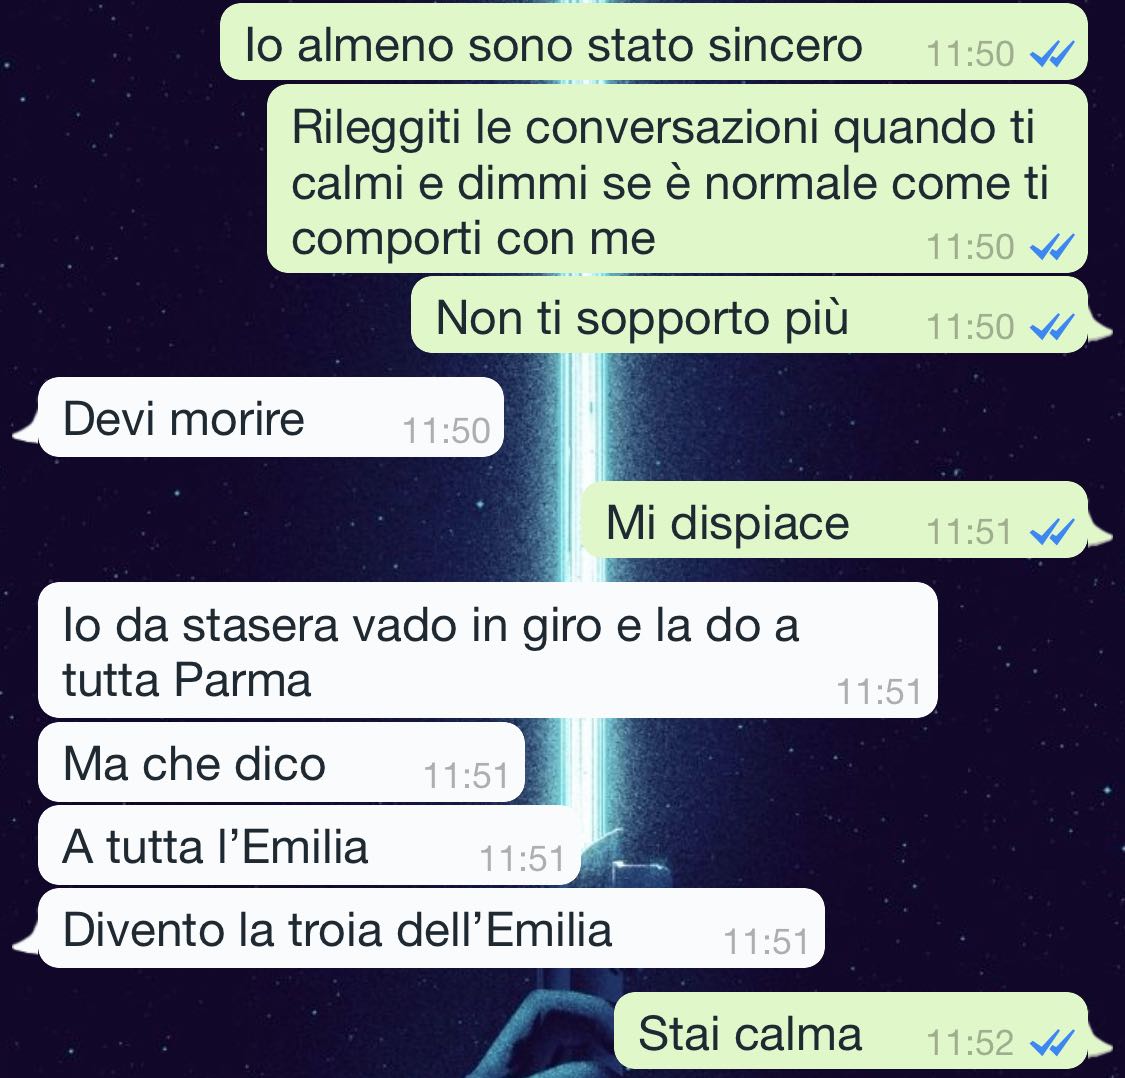Select the 'Stai calma' sent bubble

[x=851, y=1031]
